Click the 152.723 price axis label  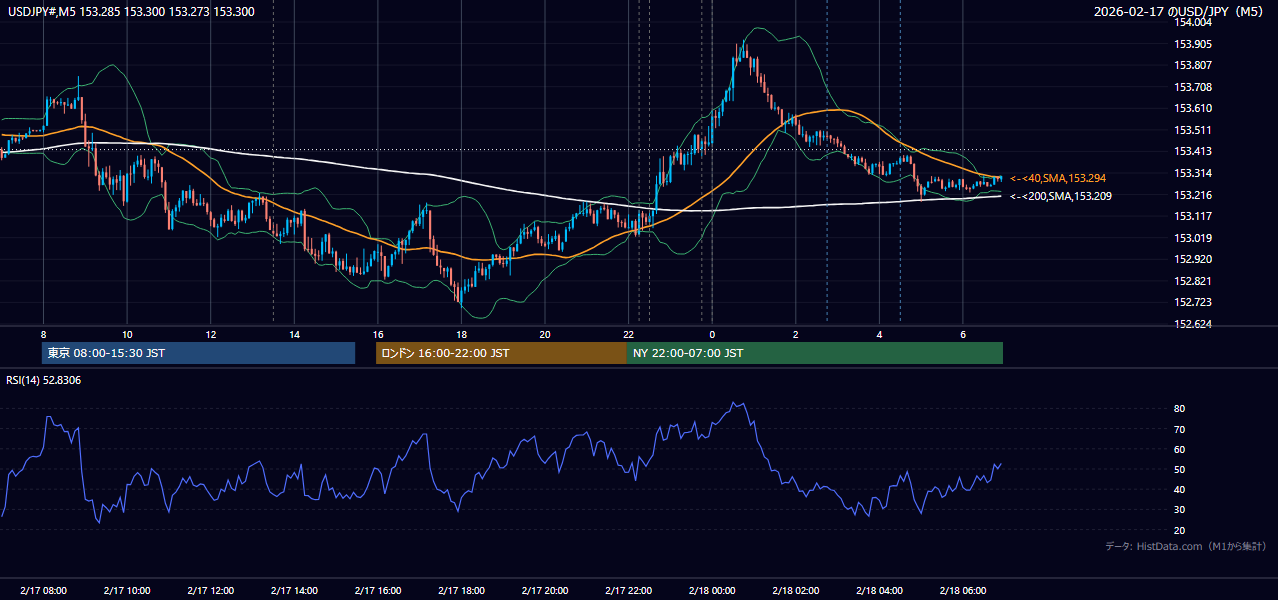(1193, 302)
